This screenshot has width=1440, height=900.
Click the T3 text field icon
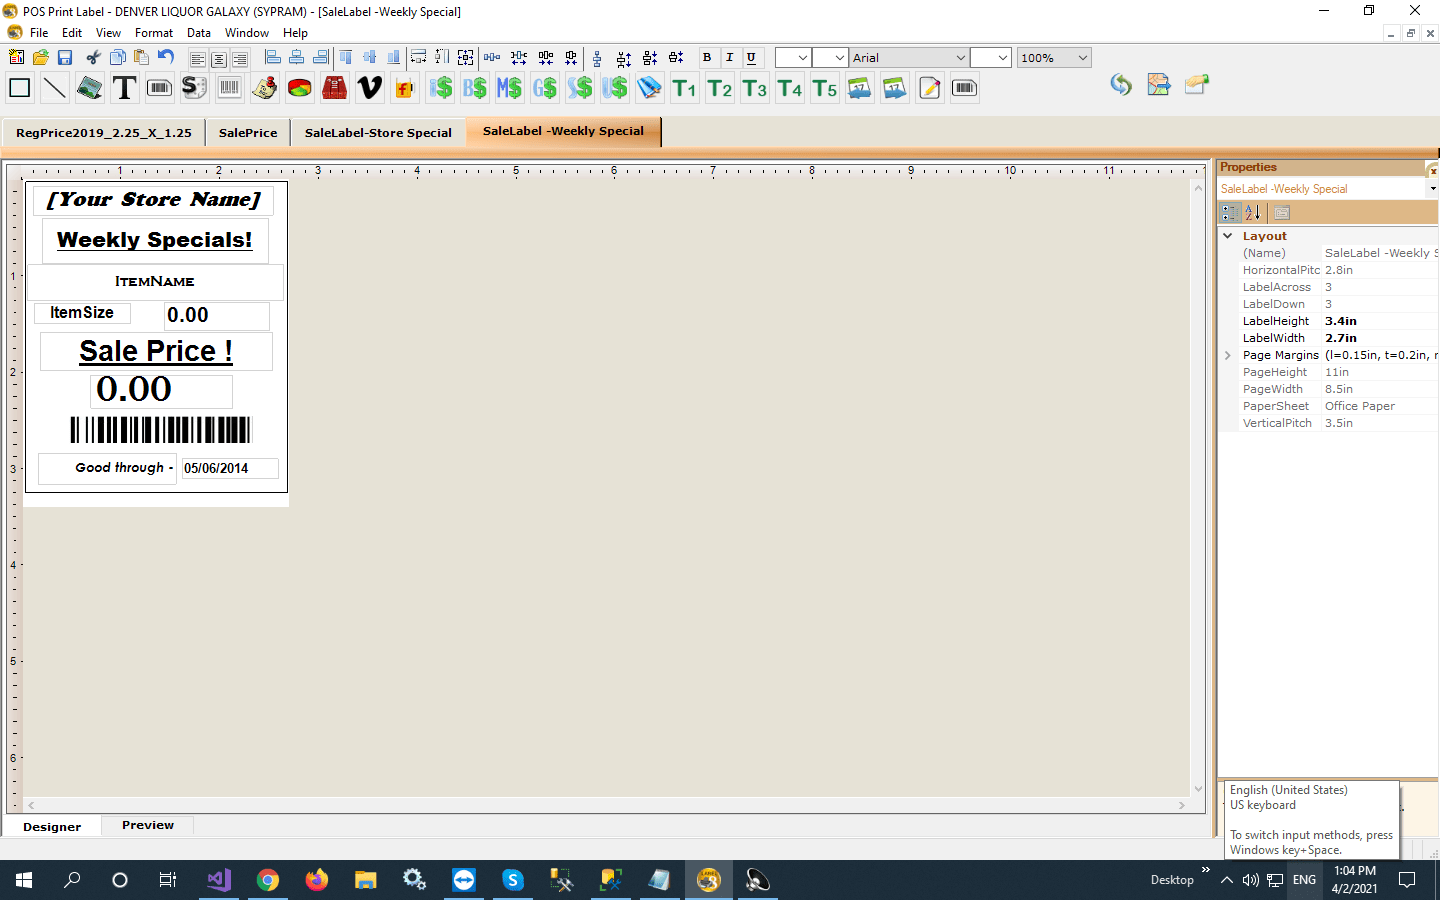tap(755, 88)
